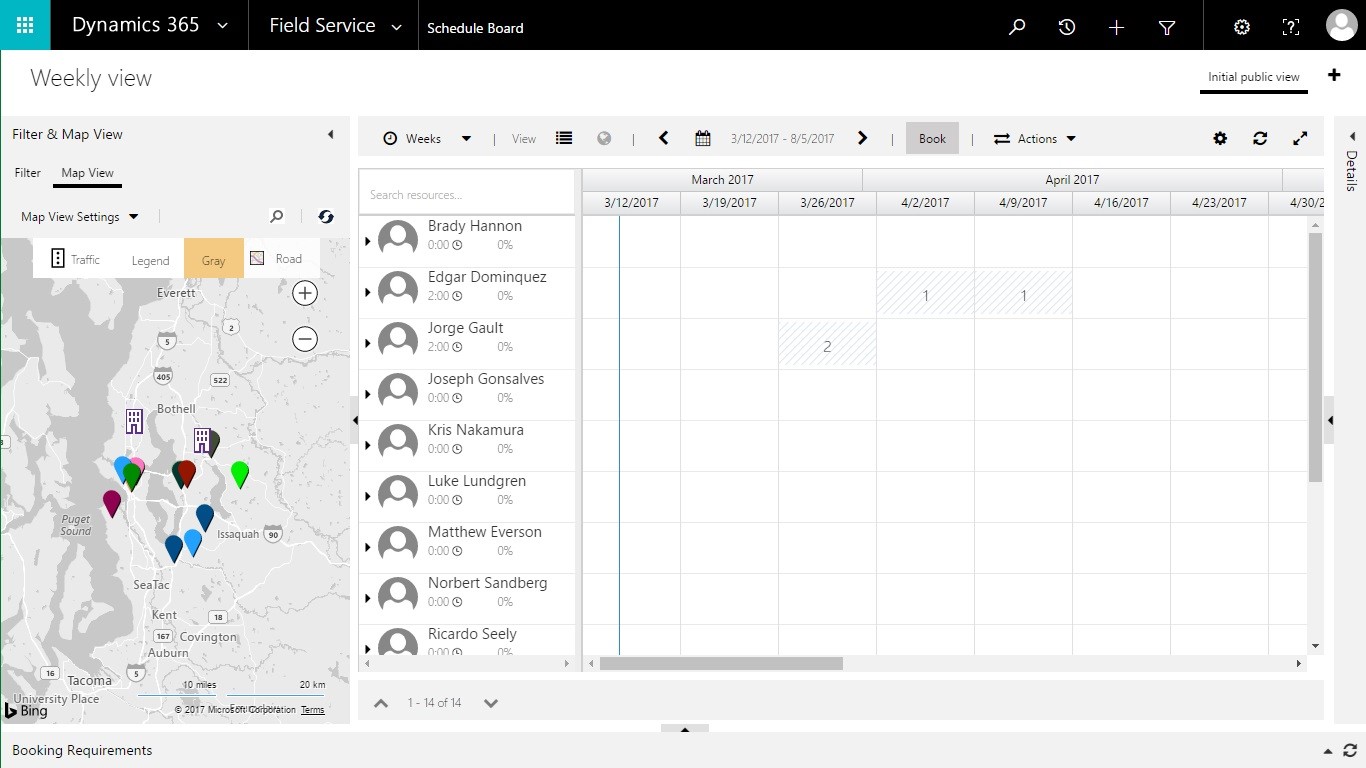Open the calendar date picker icon
Screen dimensions: 1366x768
703,139
